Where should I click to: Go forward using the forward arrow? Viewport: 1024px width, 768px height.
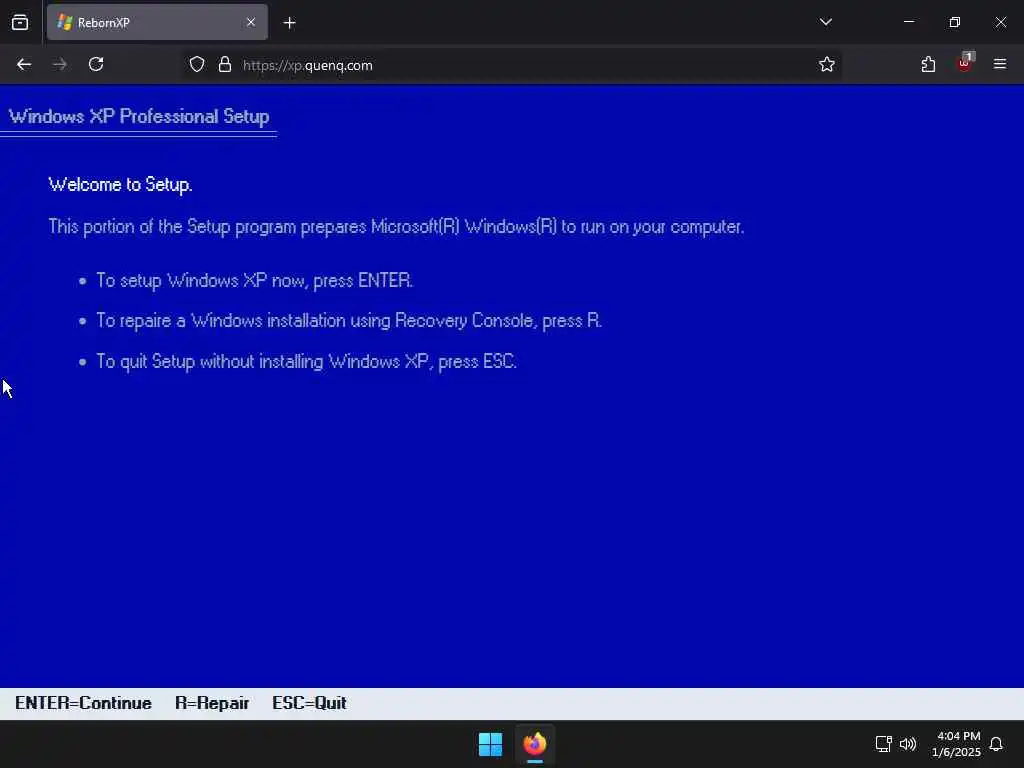point(60,64)
